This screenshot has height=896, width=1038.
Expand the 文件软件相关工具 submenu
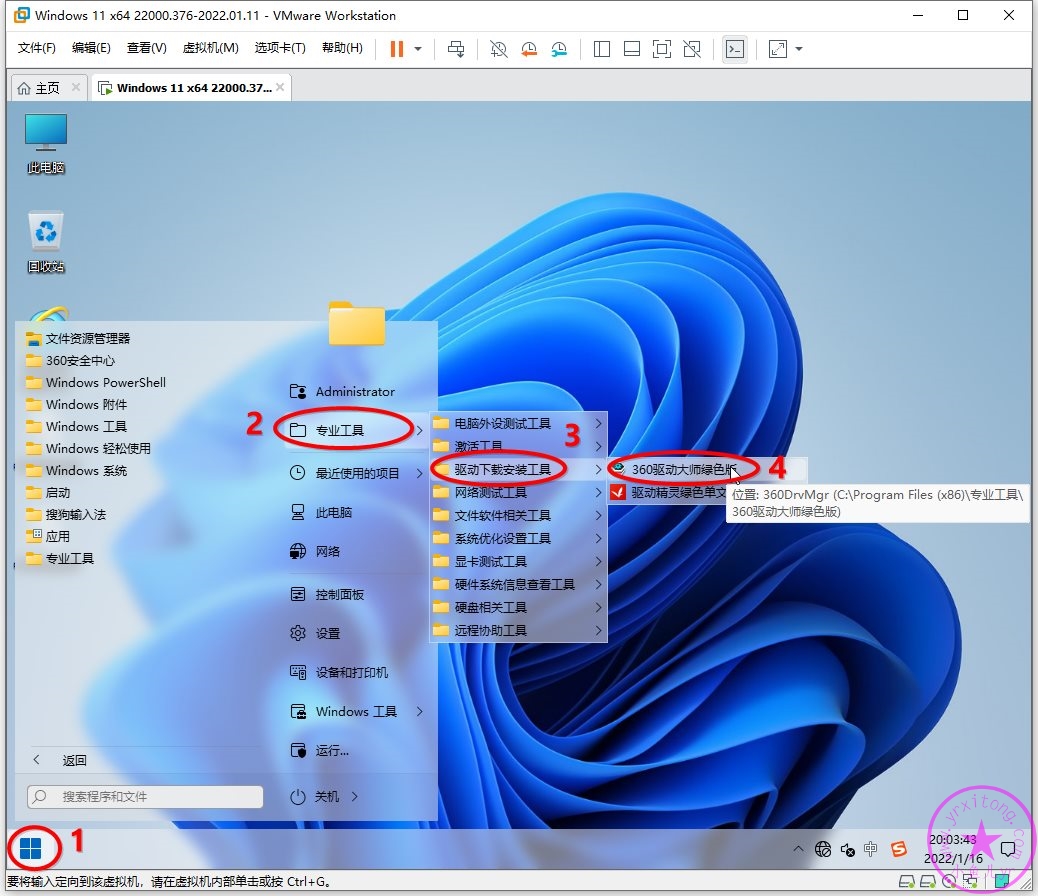[518, 515]
